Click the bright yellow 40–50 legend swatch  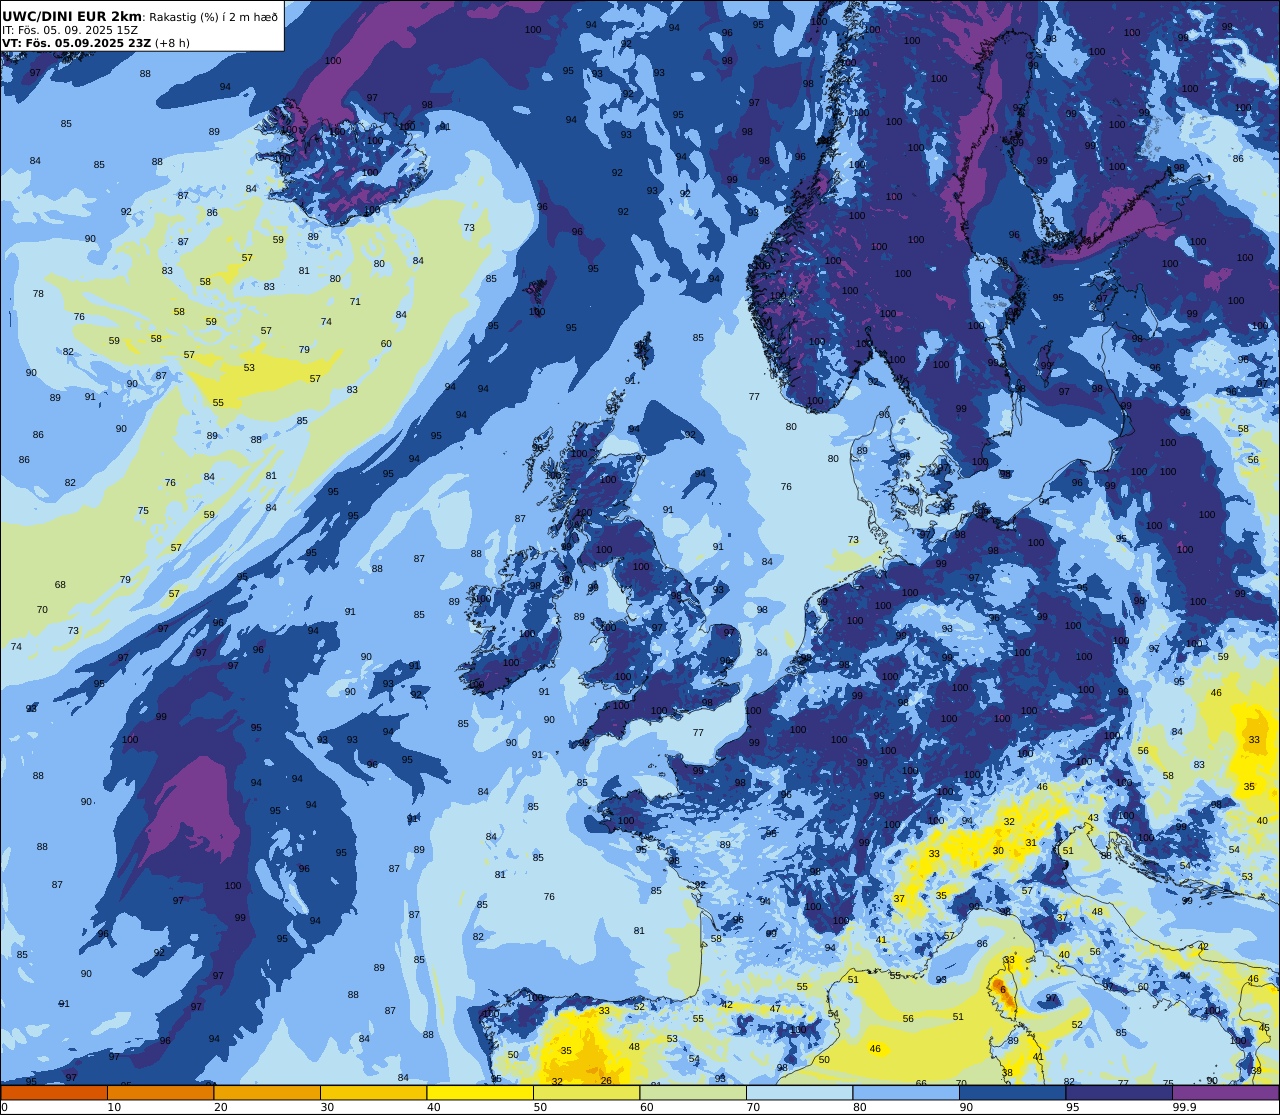480,1092
